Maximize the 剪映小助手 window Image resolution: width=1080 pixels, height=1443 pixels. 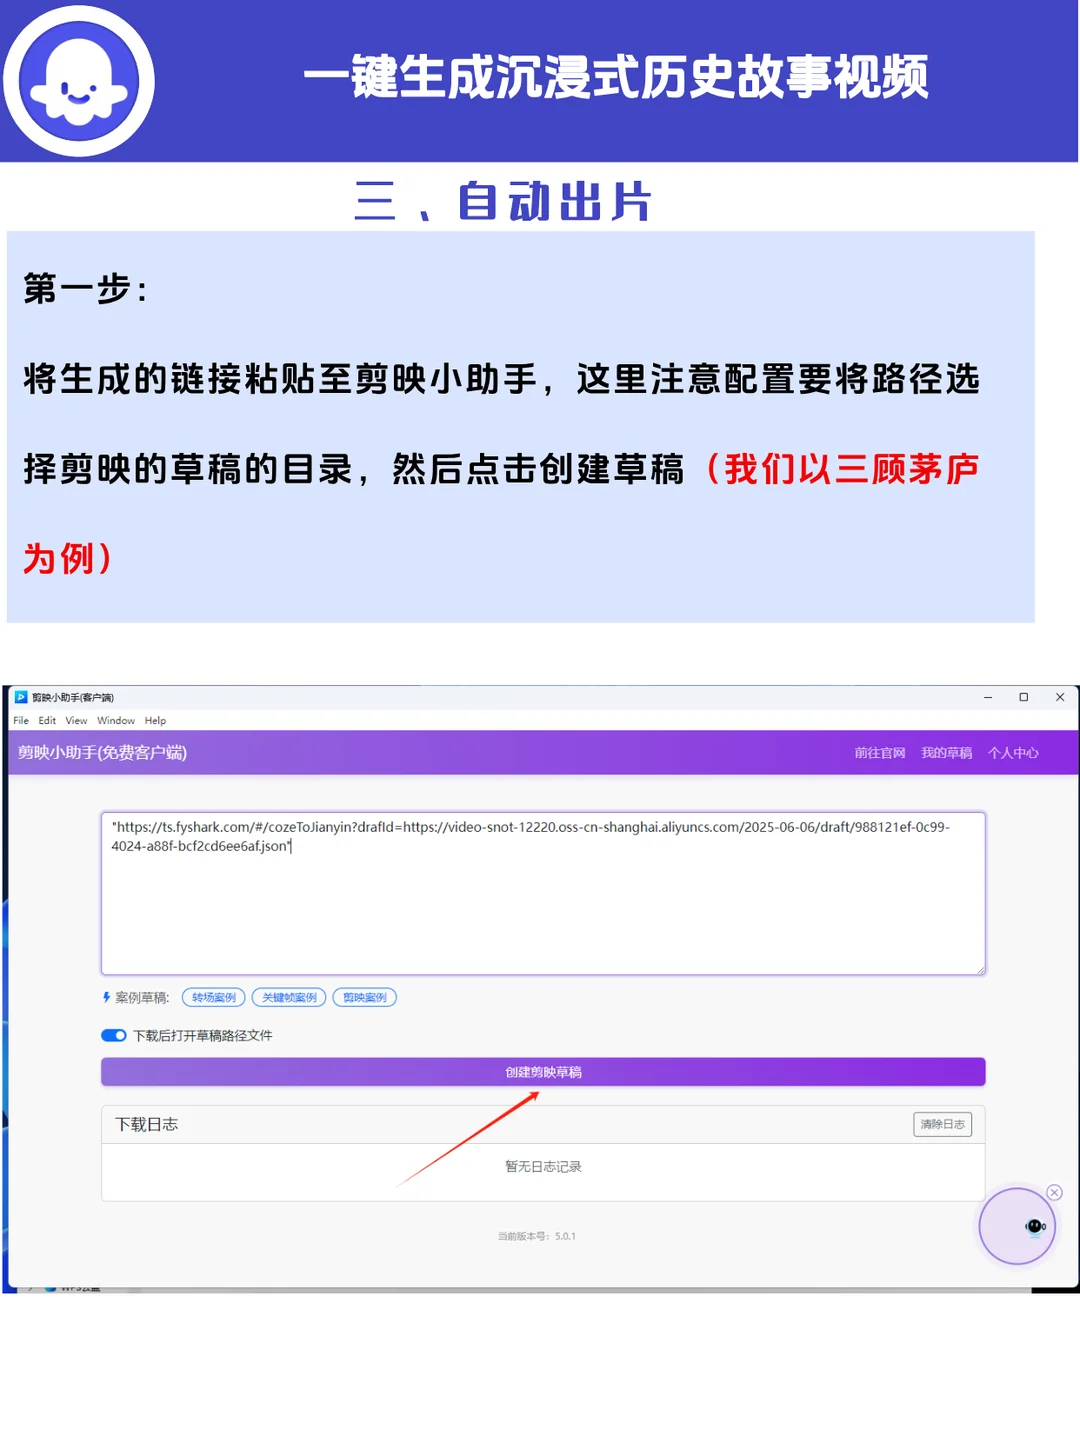(1024, 697)
